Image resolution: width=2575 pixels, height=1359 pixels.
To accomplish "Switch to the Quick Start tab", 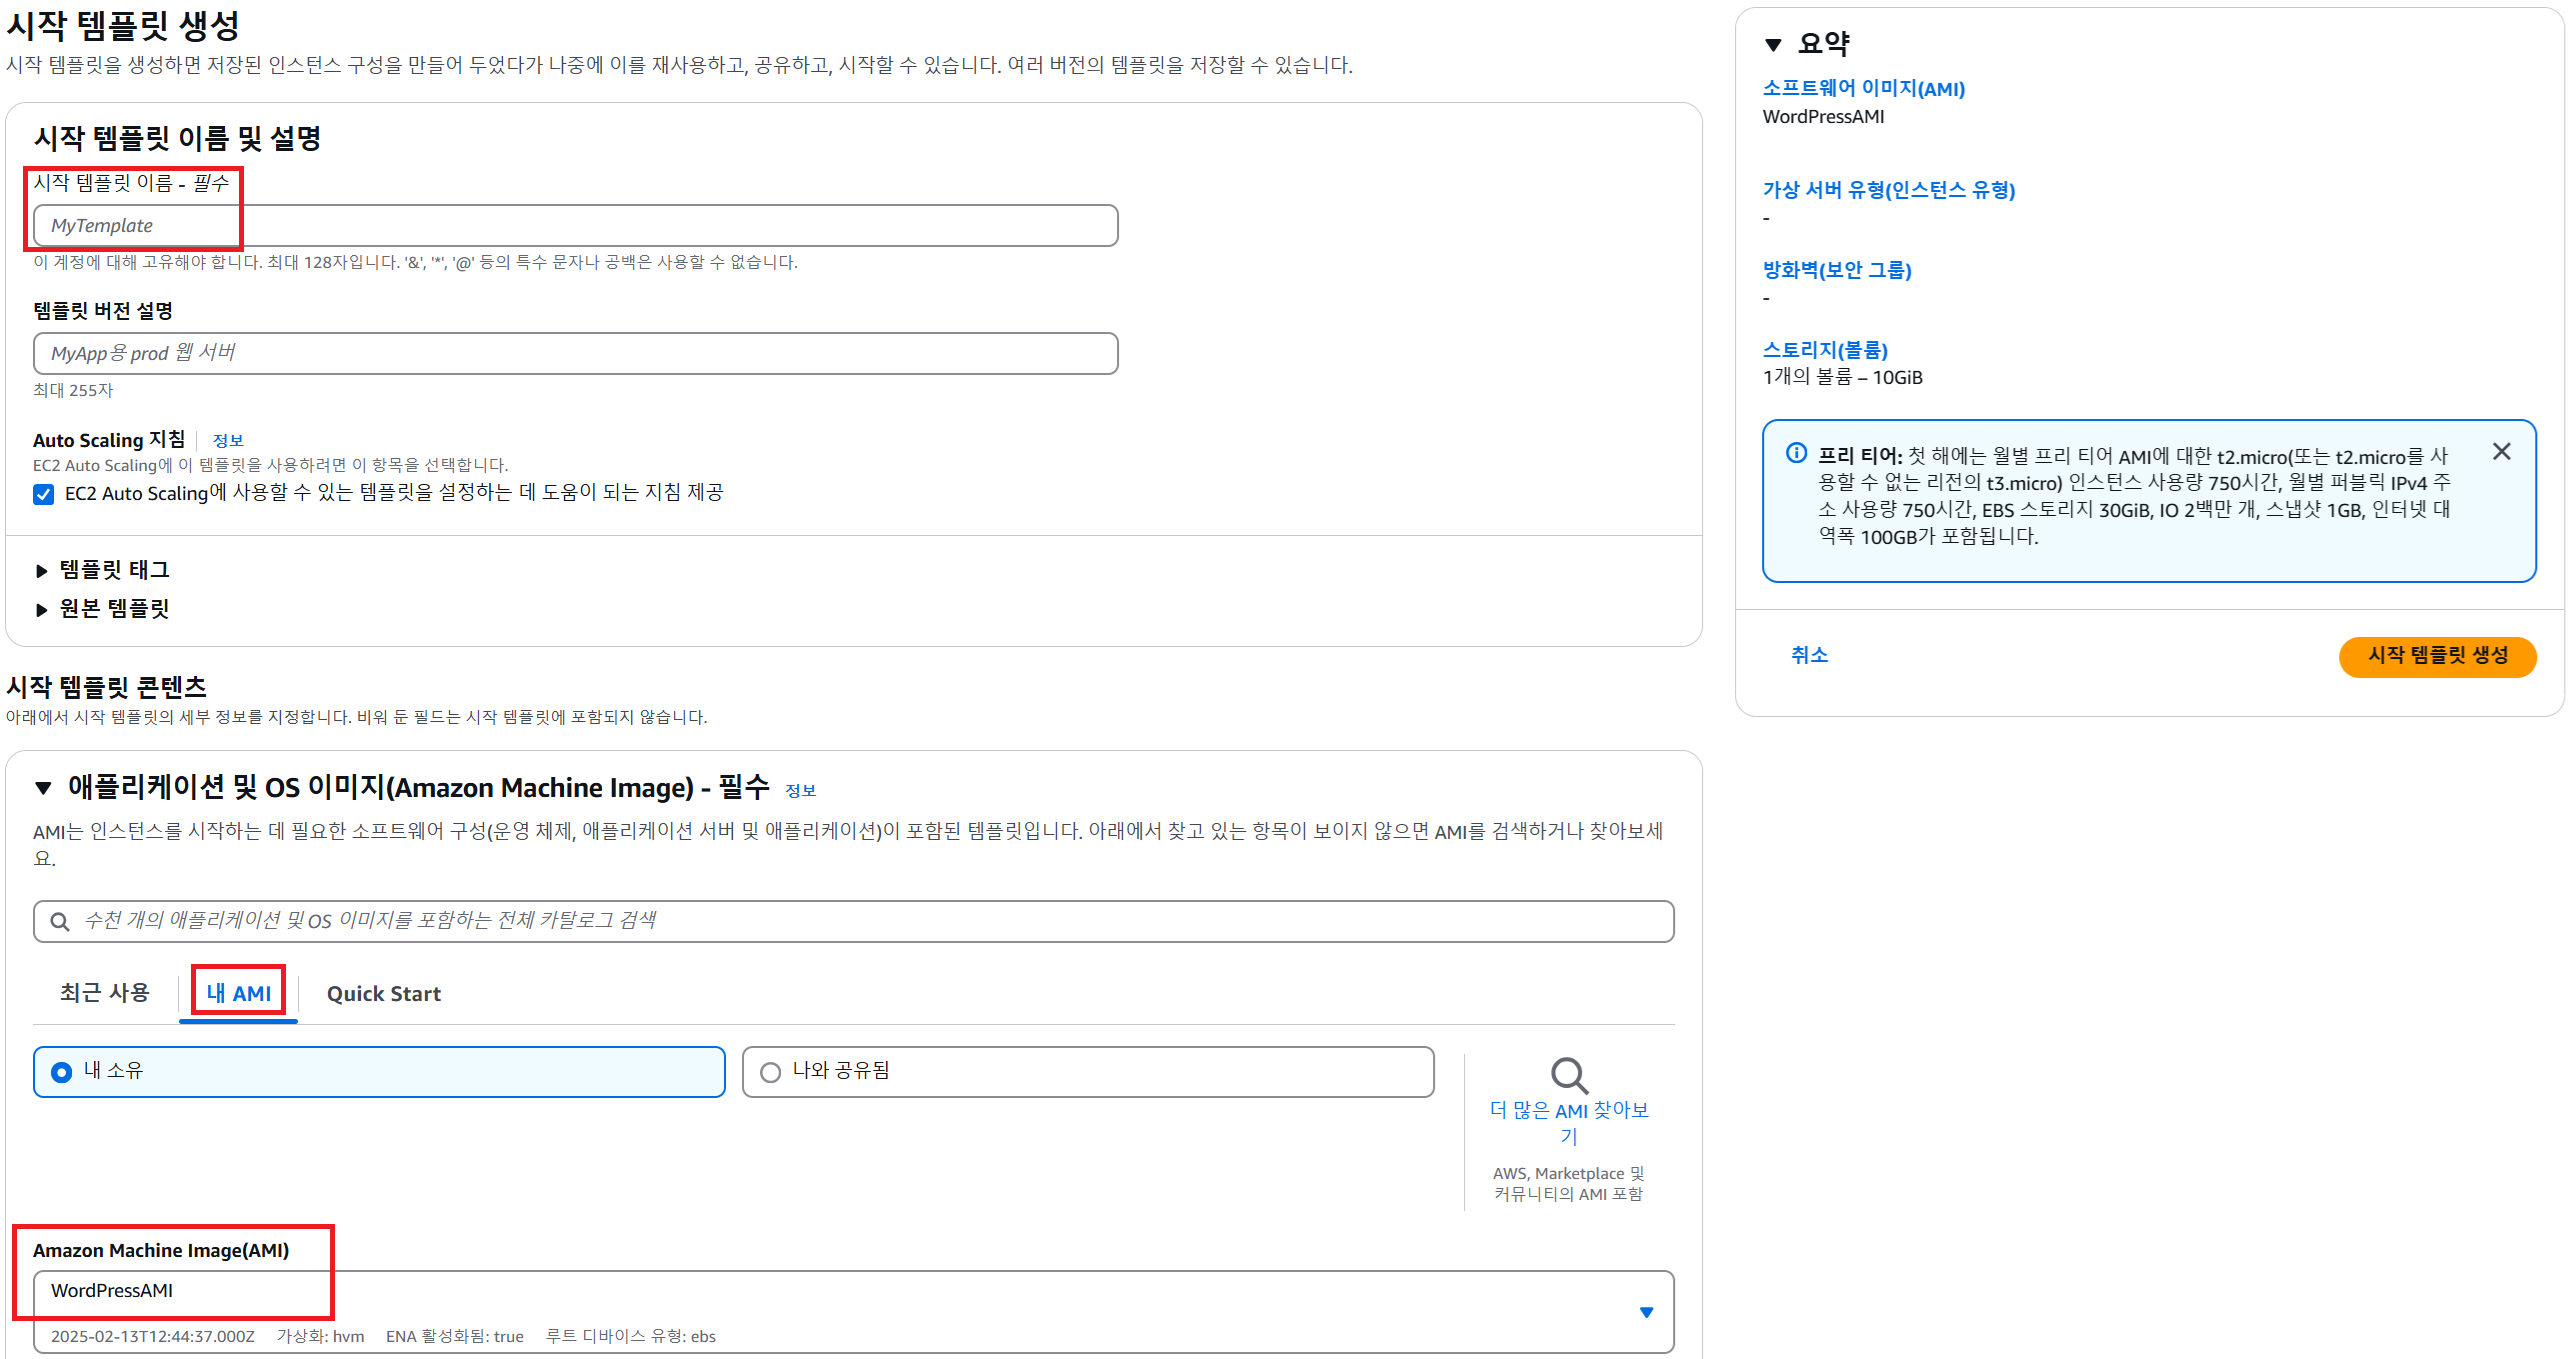I will [x=383, y=993].
